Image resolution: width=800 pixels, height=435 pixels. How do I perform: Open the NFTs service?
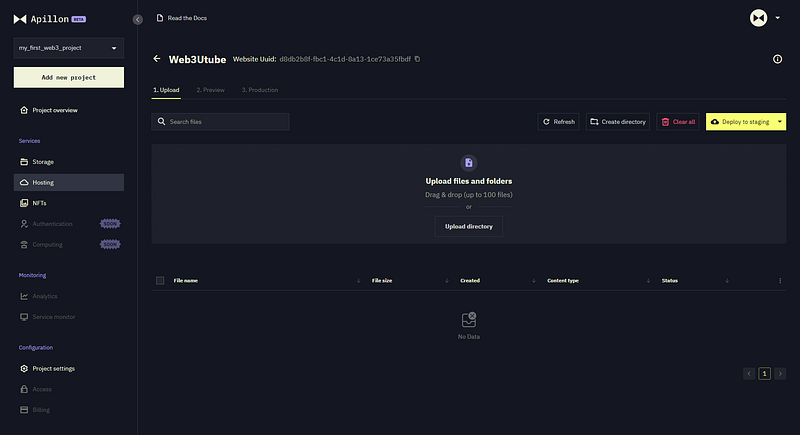click(68, 203)
